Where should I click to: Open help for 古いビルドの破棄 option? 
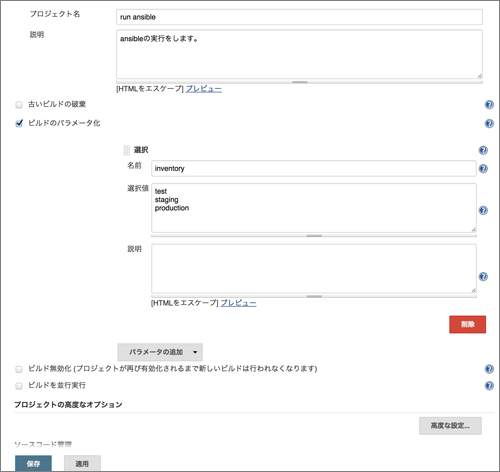click(489, 105)
